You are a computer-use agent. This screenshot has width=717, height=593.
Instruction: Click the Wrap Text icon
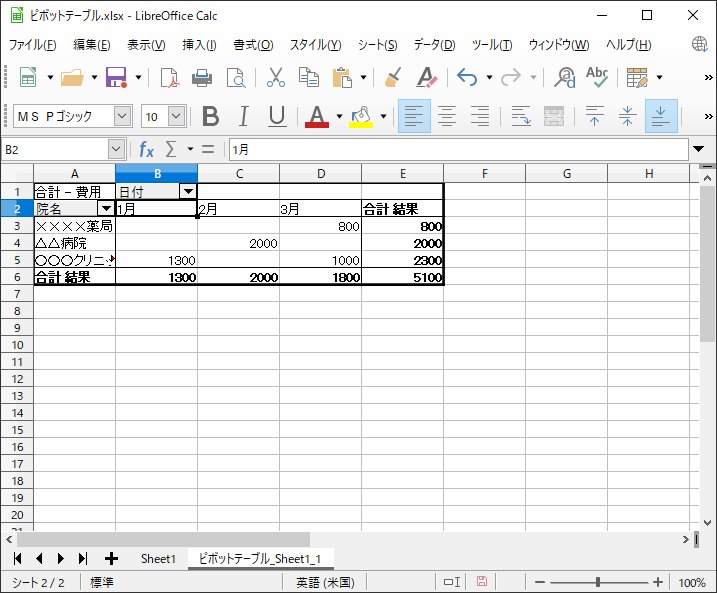pyautogui.click(x=521, y=116)
